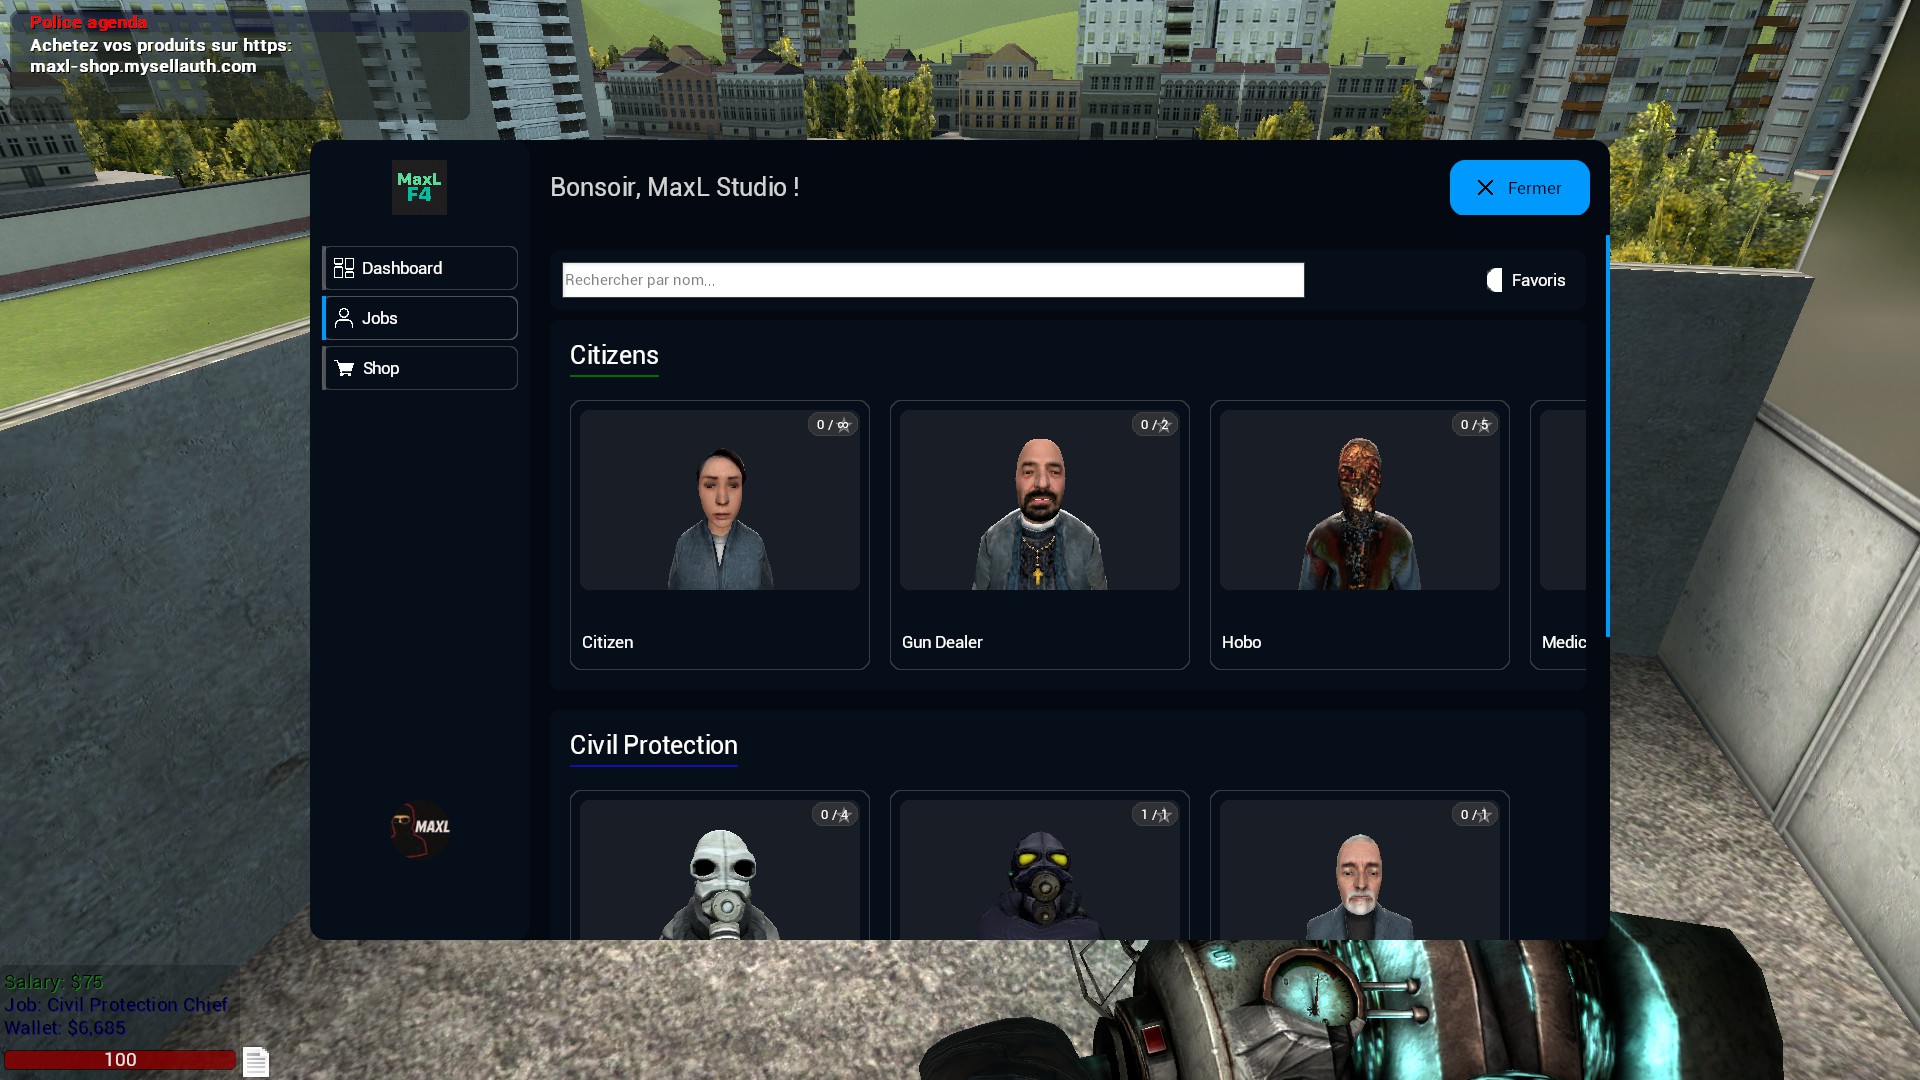Mark Hobo job as favorite star

click(x=1484, y=425)
